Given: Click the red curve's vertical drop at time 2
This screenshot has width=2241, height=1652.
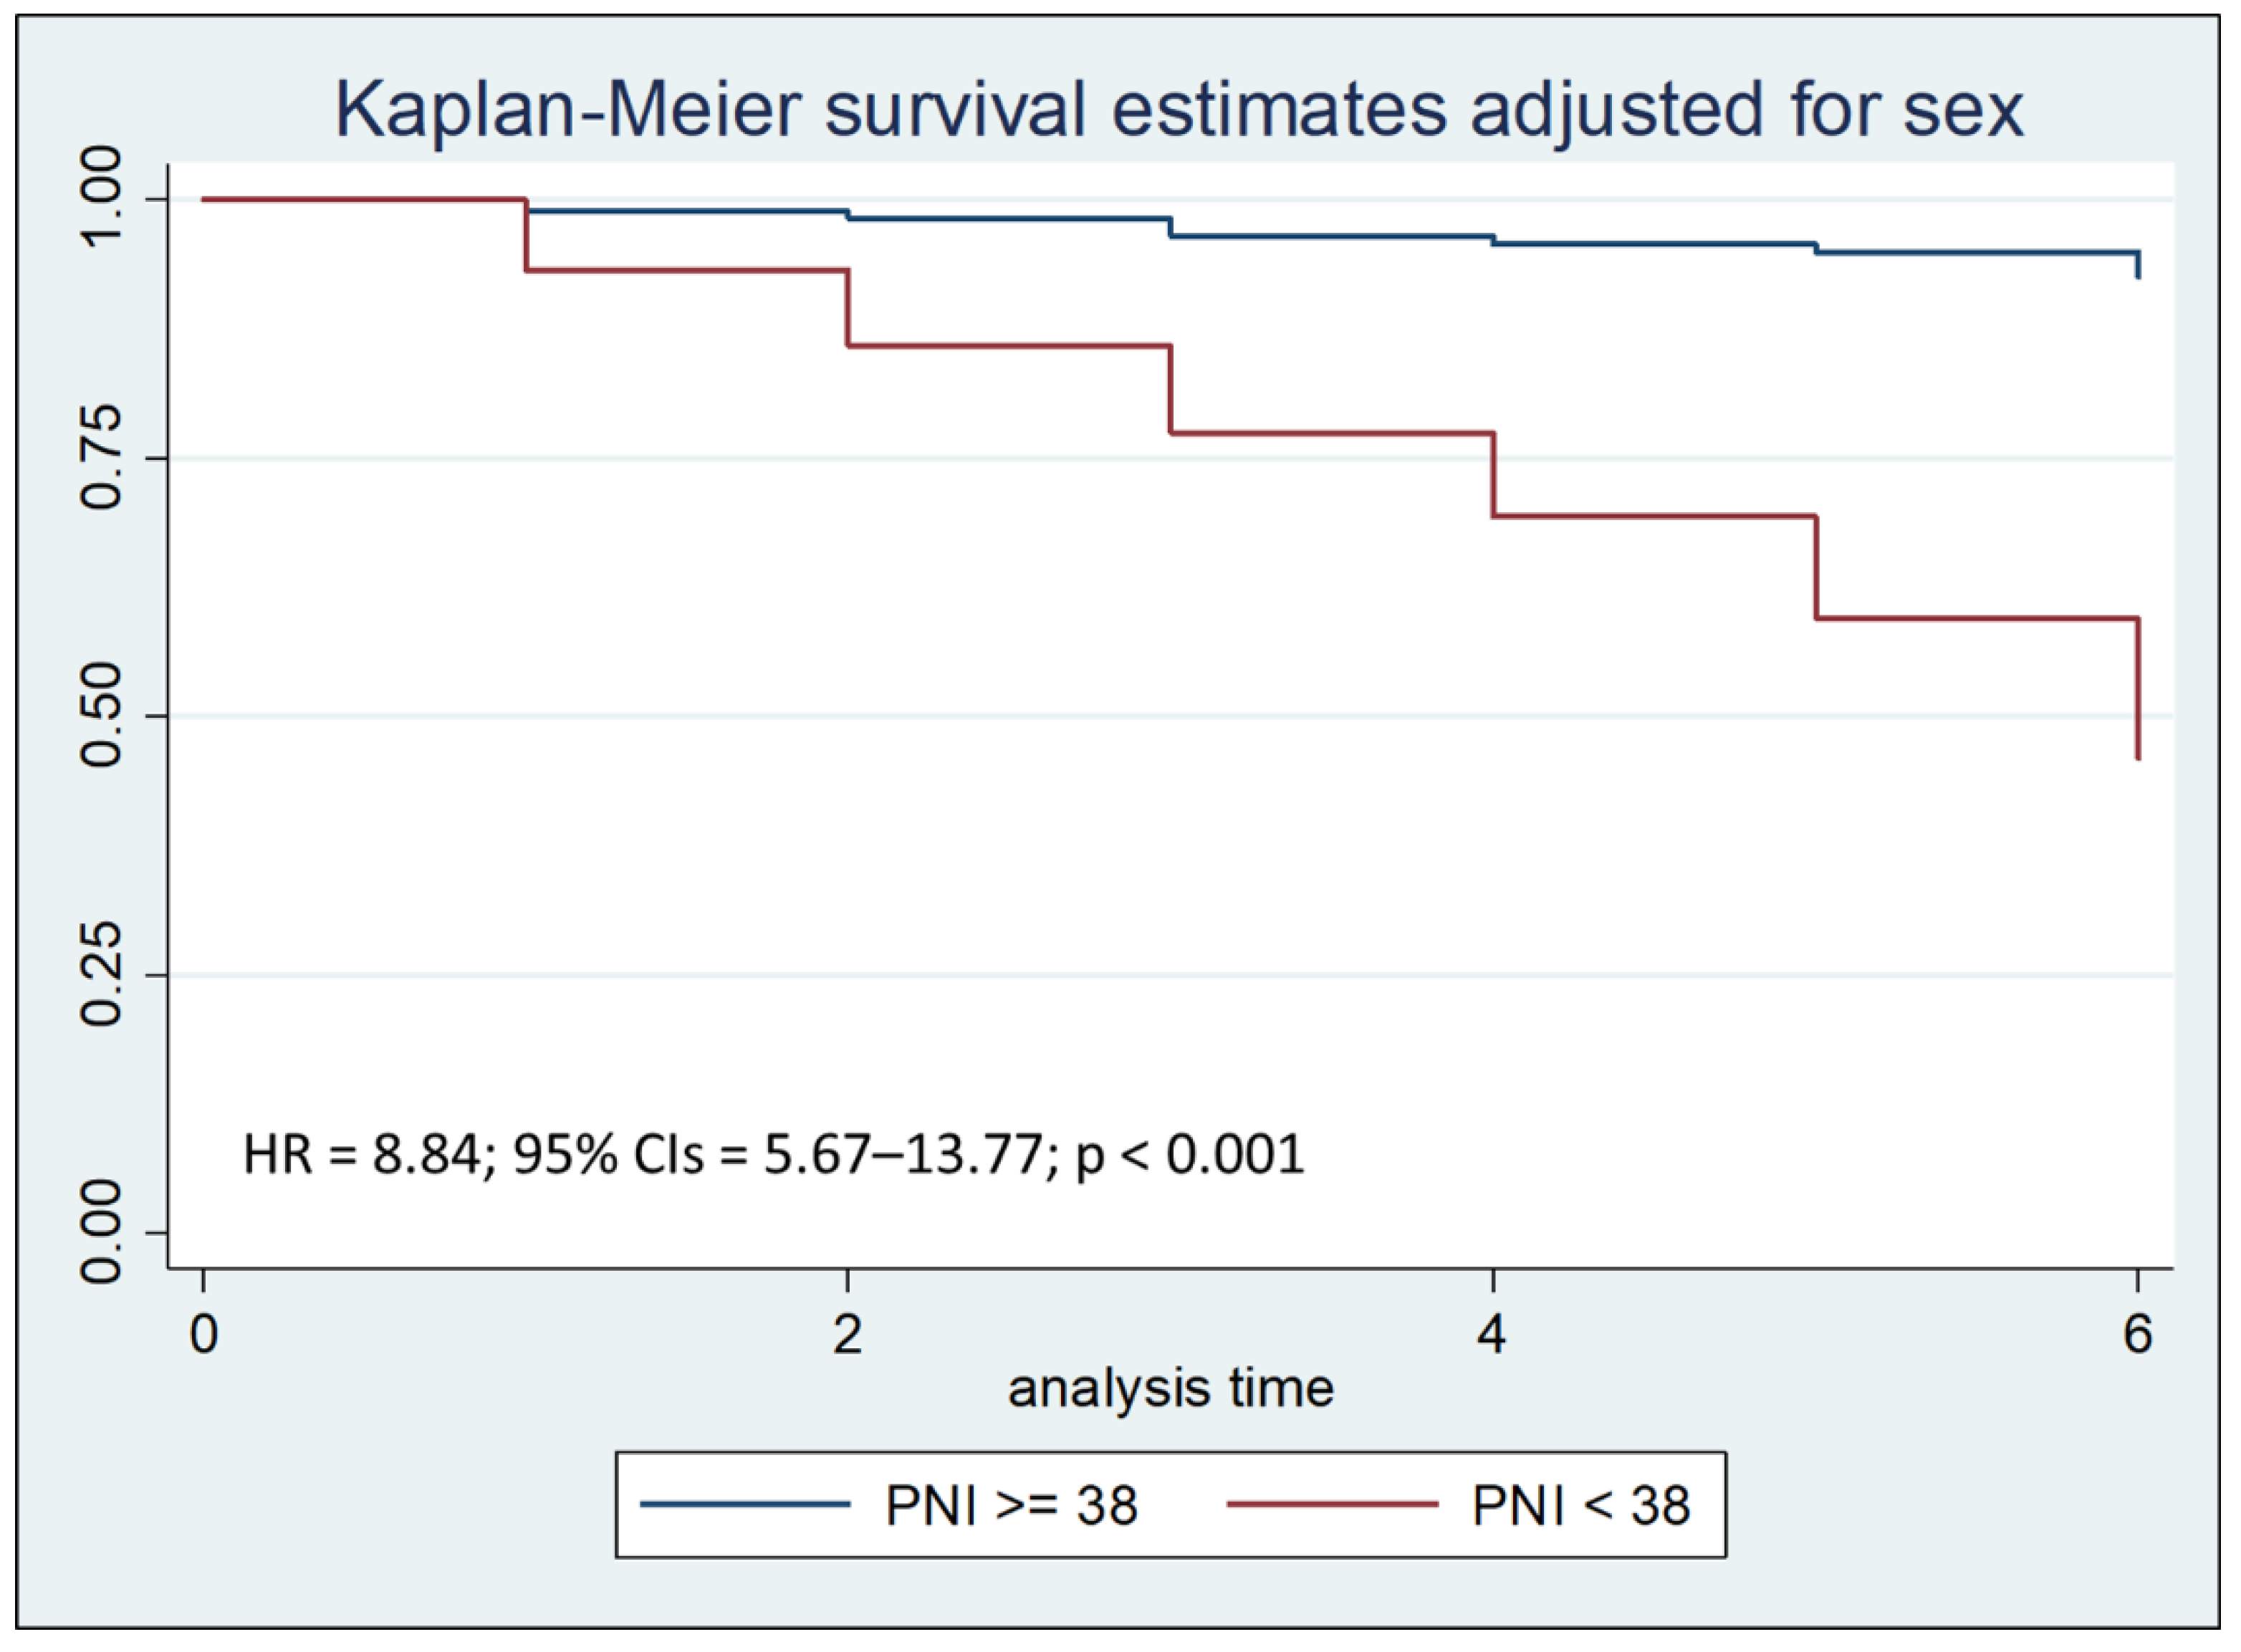Looking at the screenshot, I should [848, 308].
